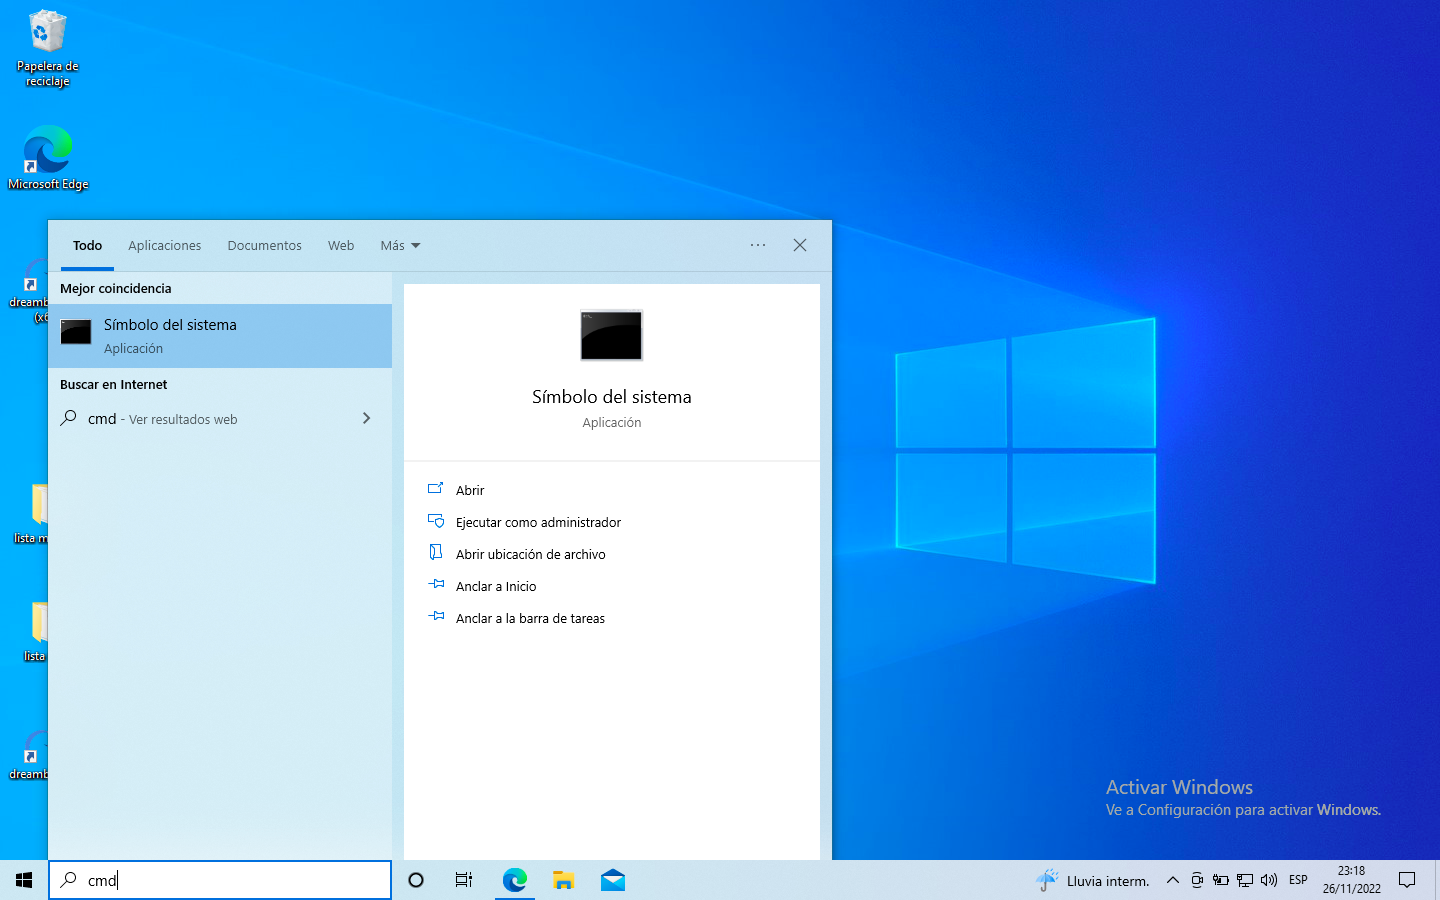1440x900 pixels.
Task: Choose Anclar a la barra de tareas
Action: coord(530,619)
